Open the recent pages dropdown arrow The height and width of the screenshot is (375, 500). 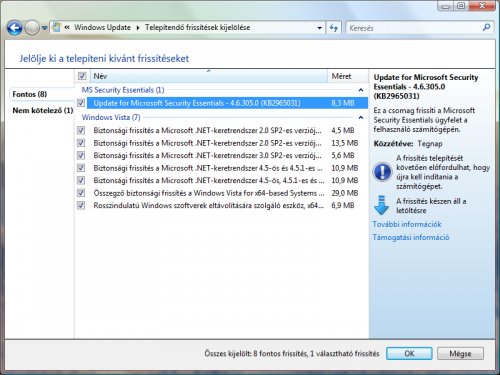(44, 28)
